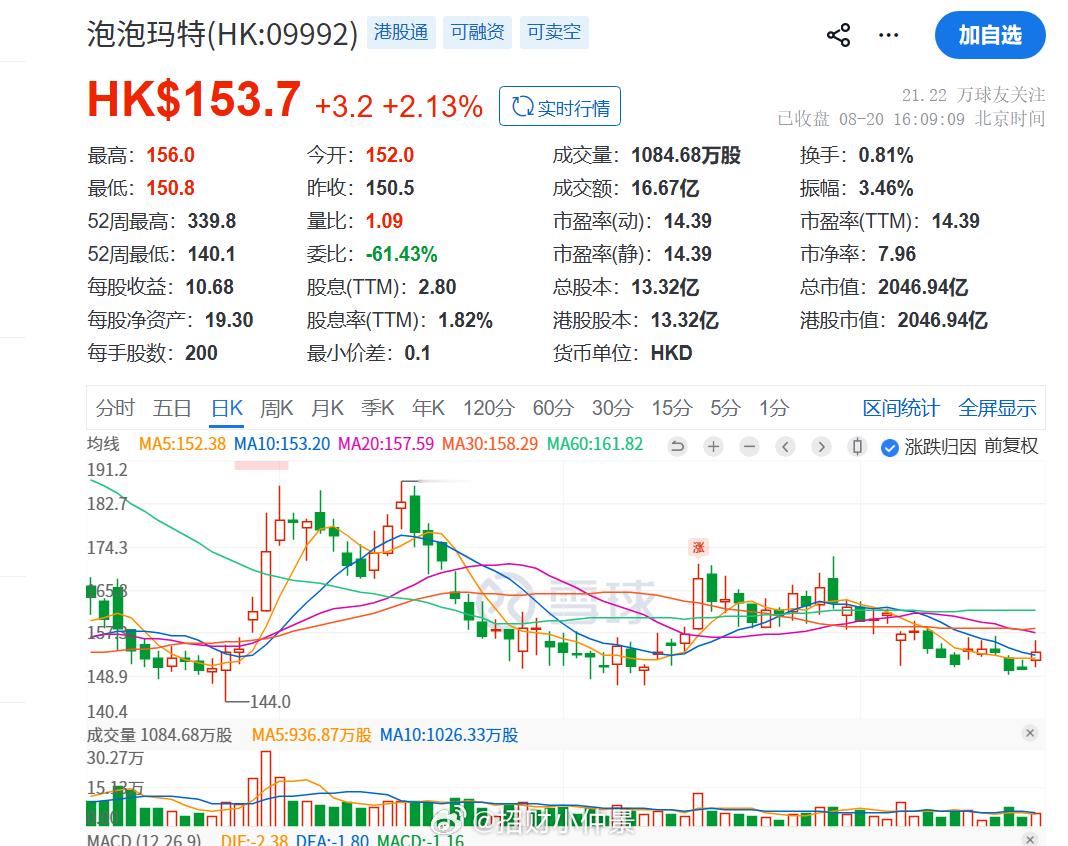This screenshot has height=846, width=1068.
Task: Click the MA20:157.59 legend value
Action: pyautogui.click(x=386, y=444)
